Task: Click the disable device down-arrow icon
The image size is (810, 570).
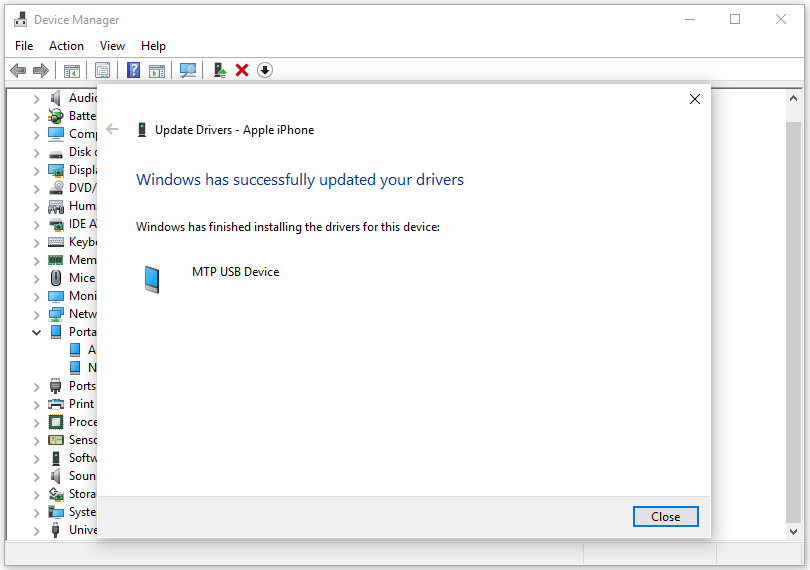Action: 265,70
